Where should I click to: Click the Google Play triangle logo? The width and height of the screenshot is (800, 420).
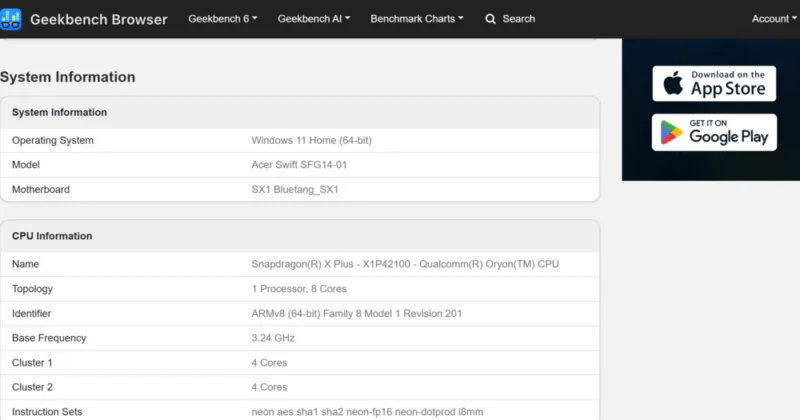(x=671, y=133)
